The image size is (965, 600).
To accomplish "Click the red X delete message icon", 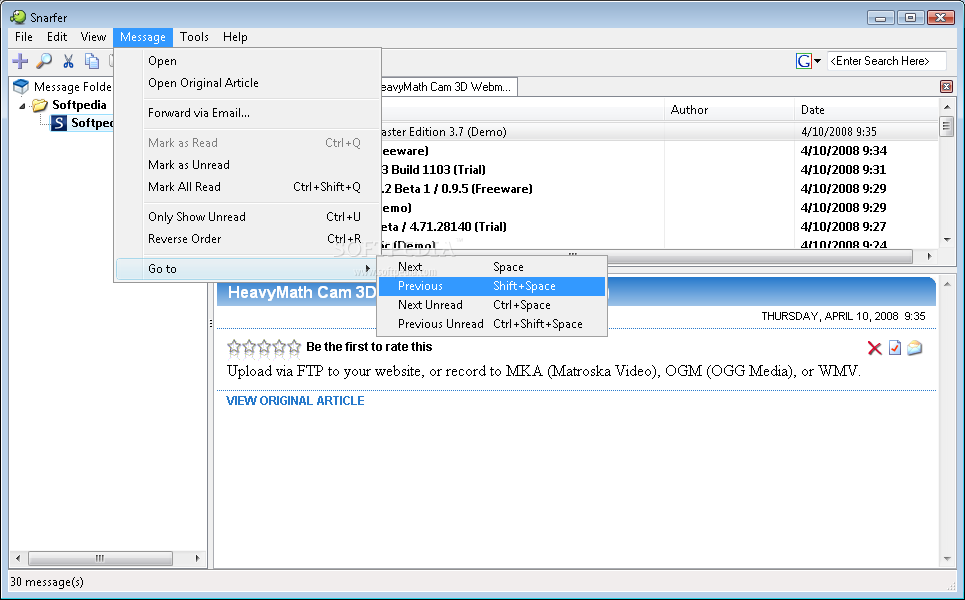I will point(874,348).
